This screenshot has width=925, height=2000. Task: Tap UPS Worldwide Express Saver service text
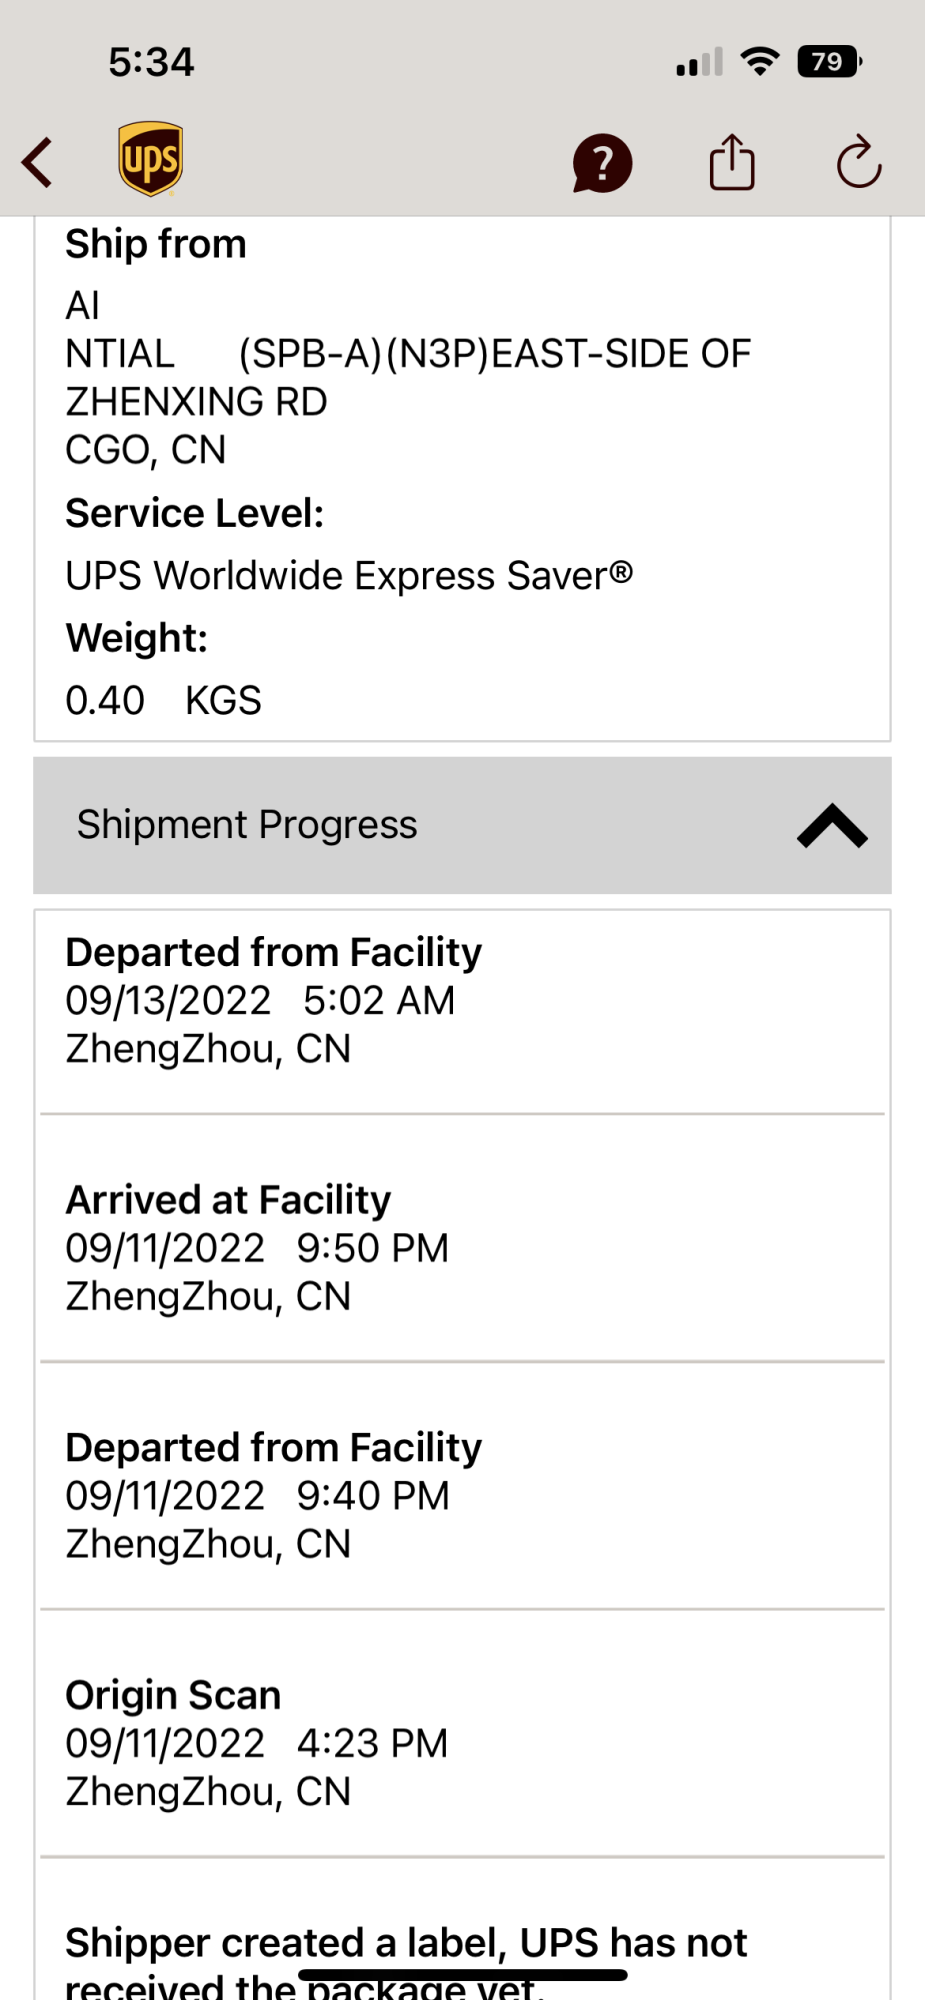[348, 576]
